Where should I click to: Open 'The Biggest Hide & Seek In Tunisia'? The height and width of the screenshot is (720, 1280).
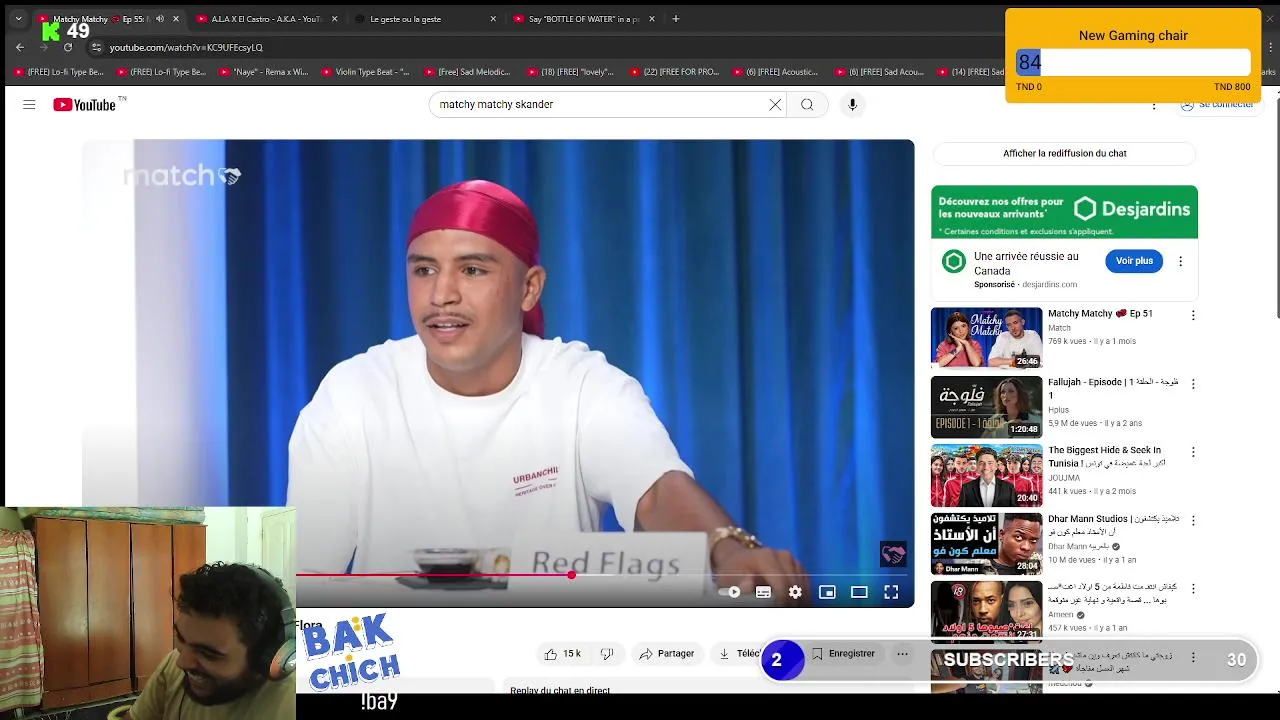986,475
